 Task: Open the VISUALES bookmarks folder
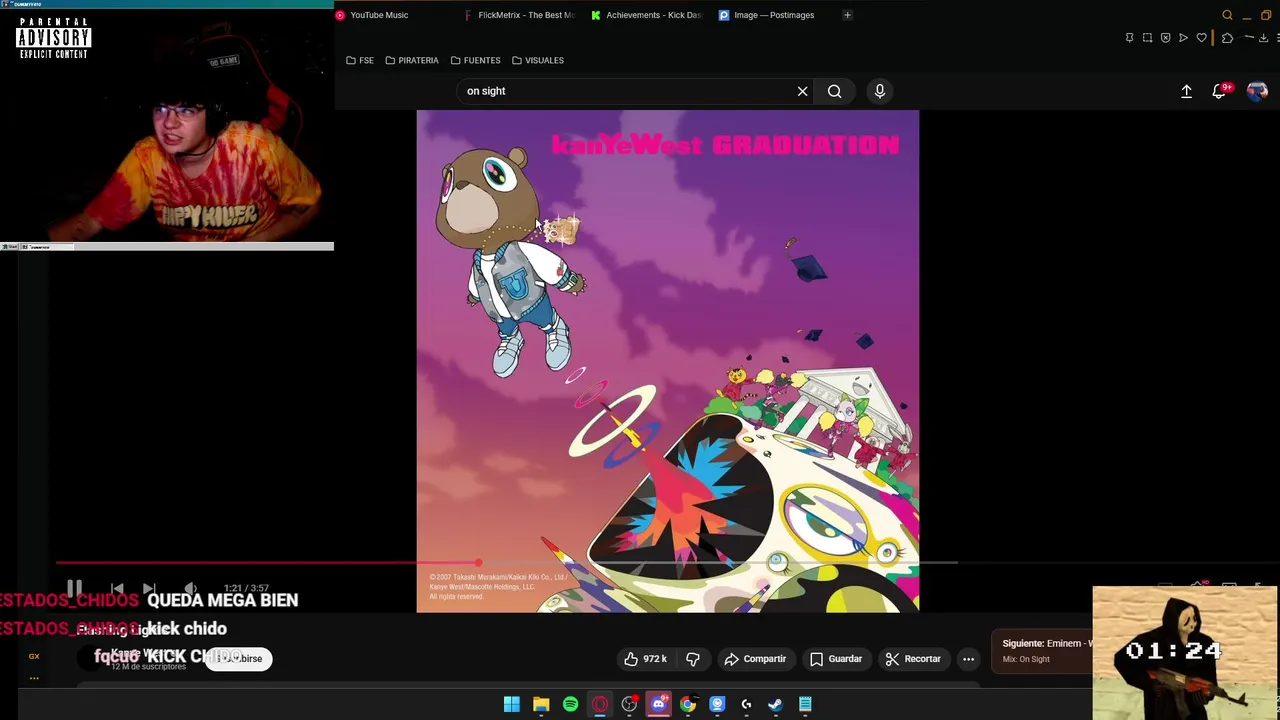[x=538, y=60]
